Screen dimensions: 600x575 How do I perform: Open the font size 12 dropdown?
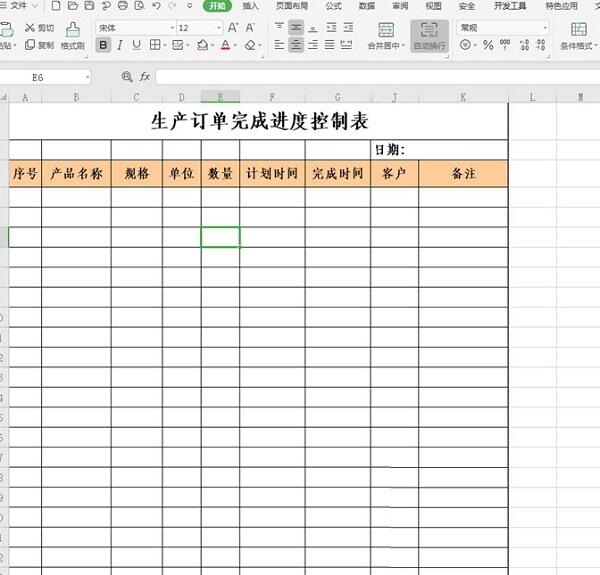219,28
